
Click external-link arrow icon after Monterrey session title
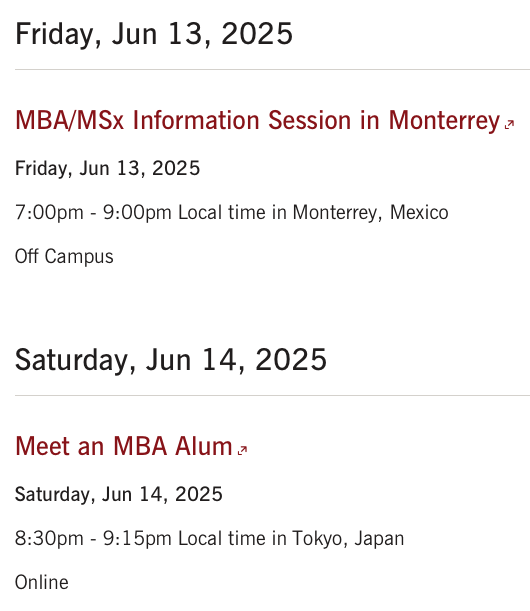(x=509, y=124)
